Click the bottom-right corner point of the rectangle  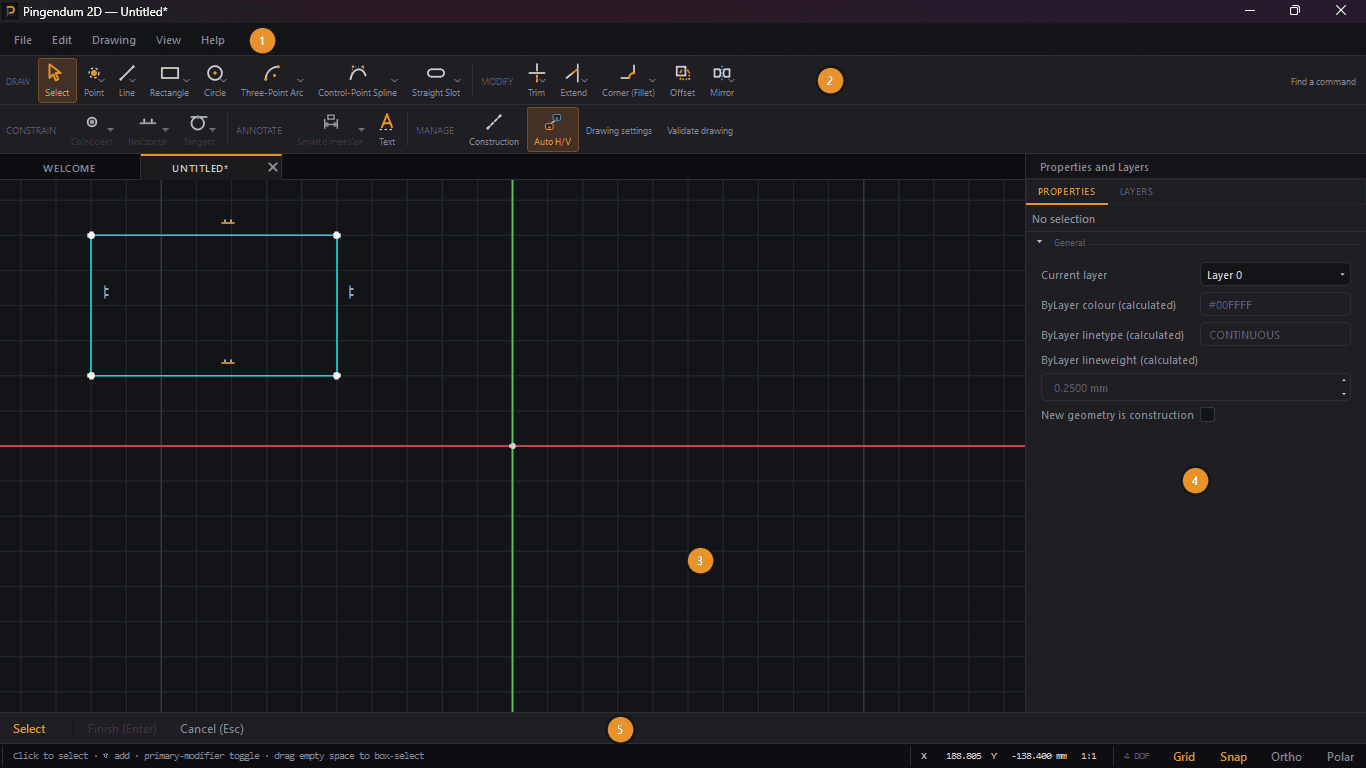(x=337, y=376)
